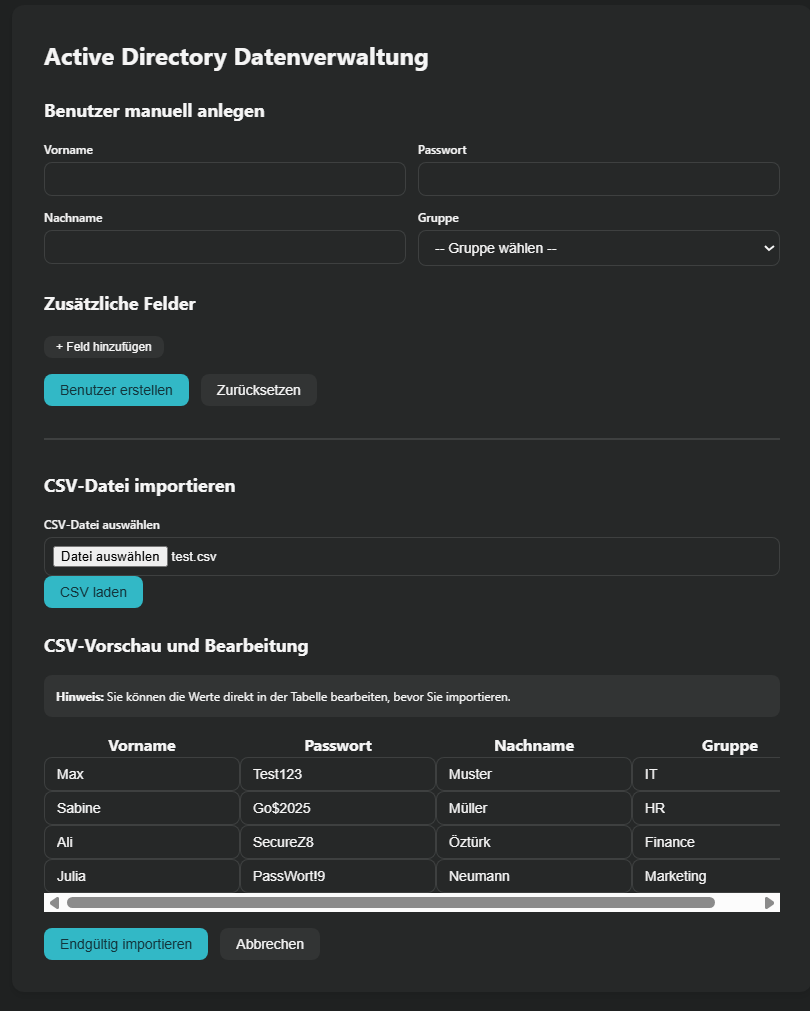Click the Zurücksetzen button
810x1011 pixels.
tap(259, 390)
